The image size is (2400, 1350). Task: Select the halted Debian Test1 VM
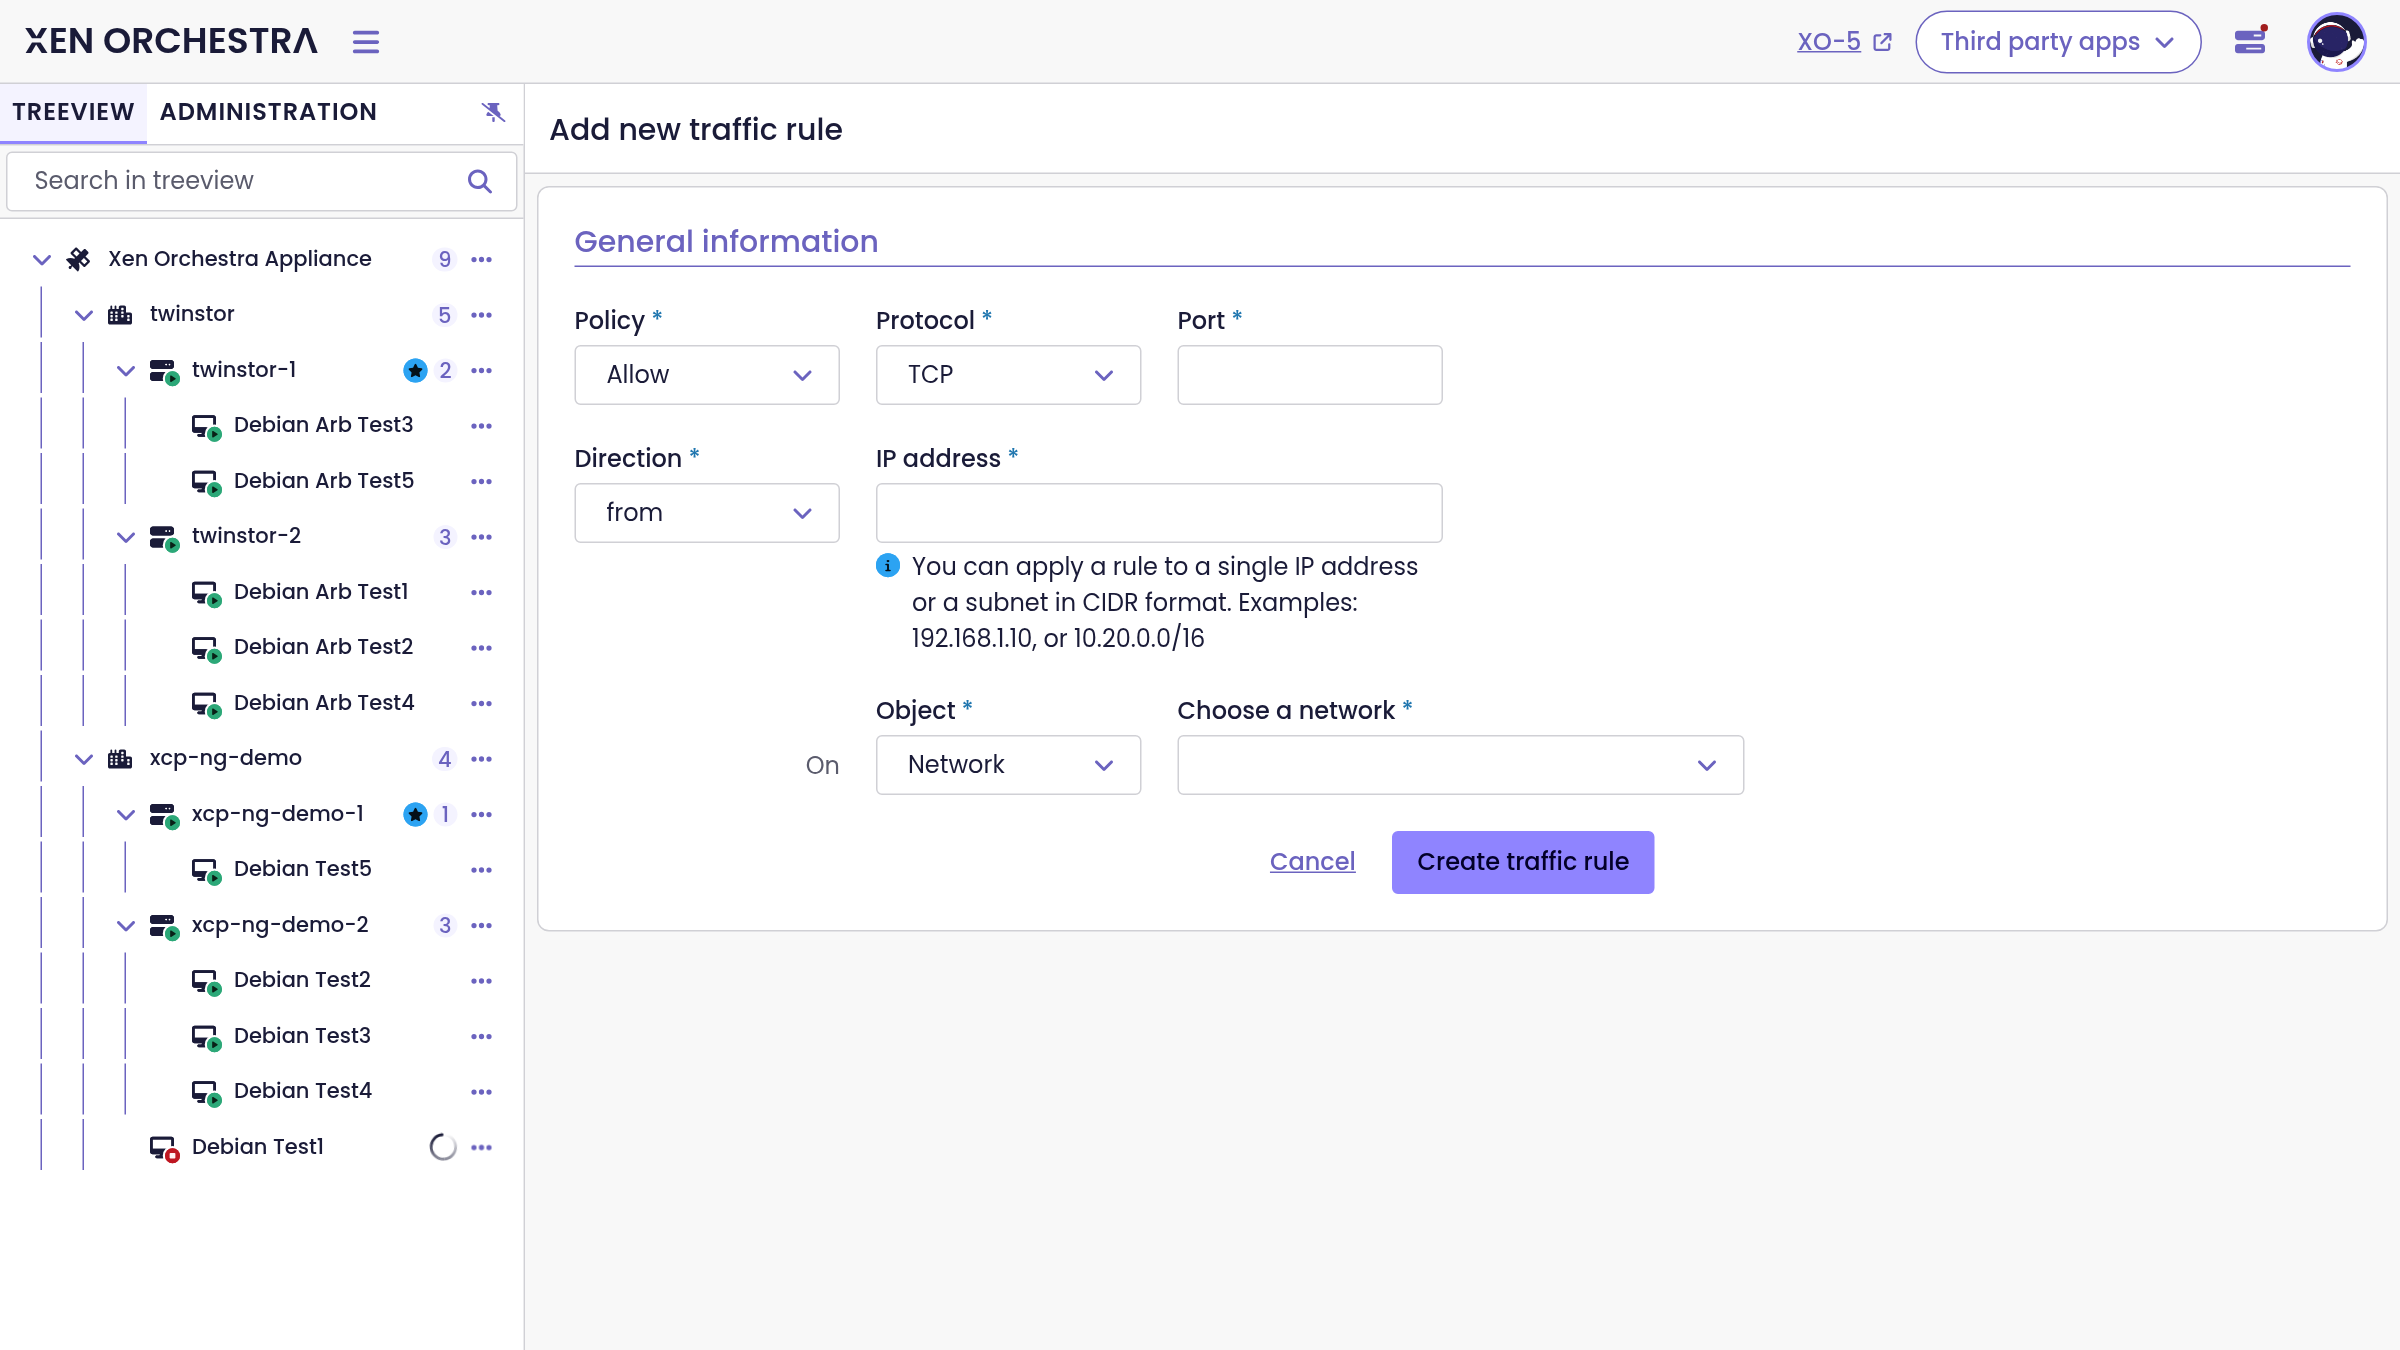258,1147
